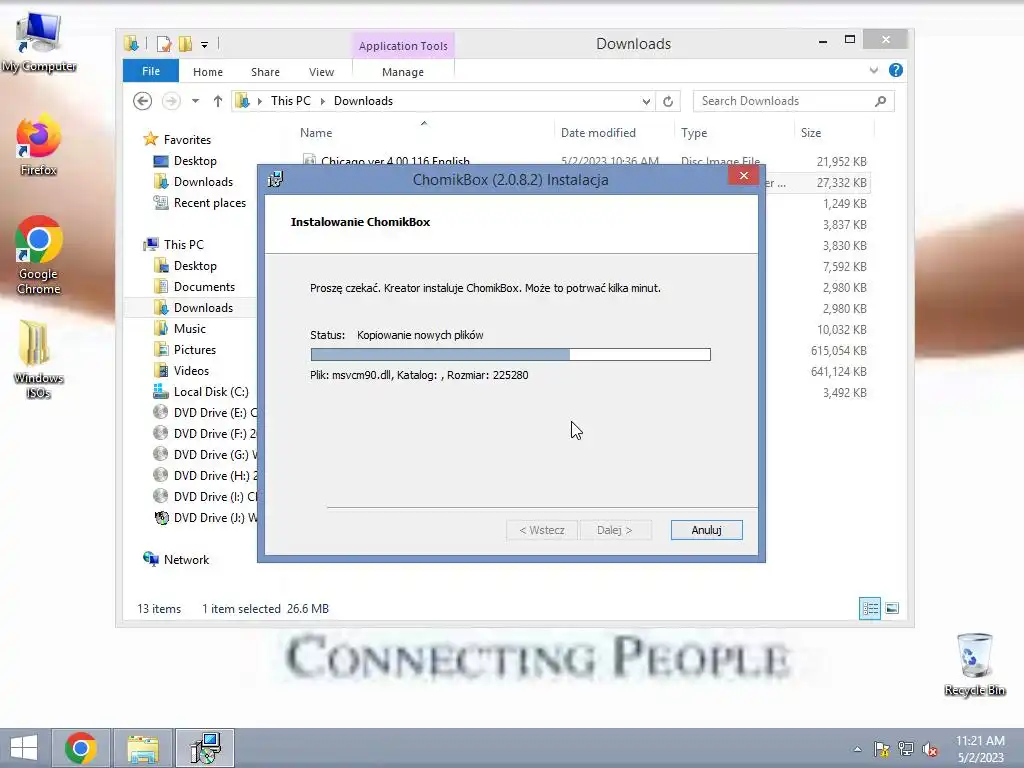This screenshot has height=768, width=1024.
Task: Select Network in the navigation pane
Action: [186, 560]
